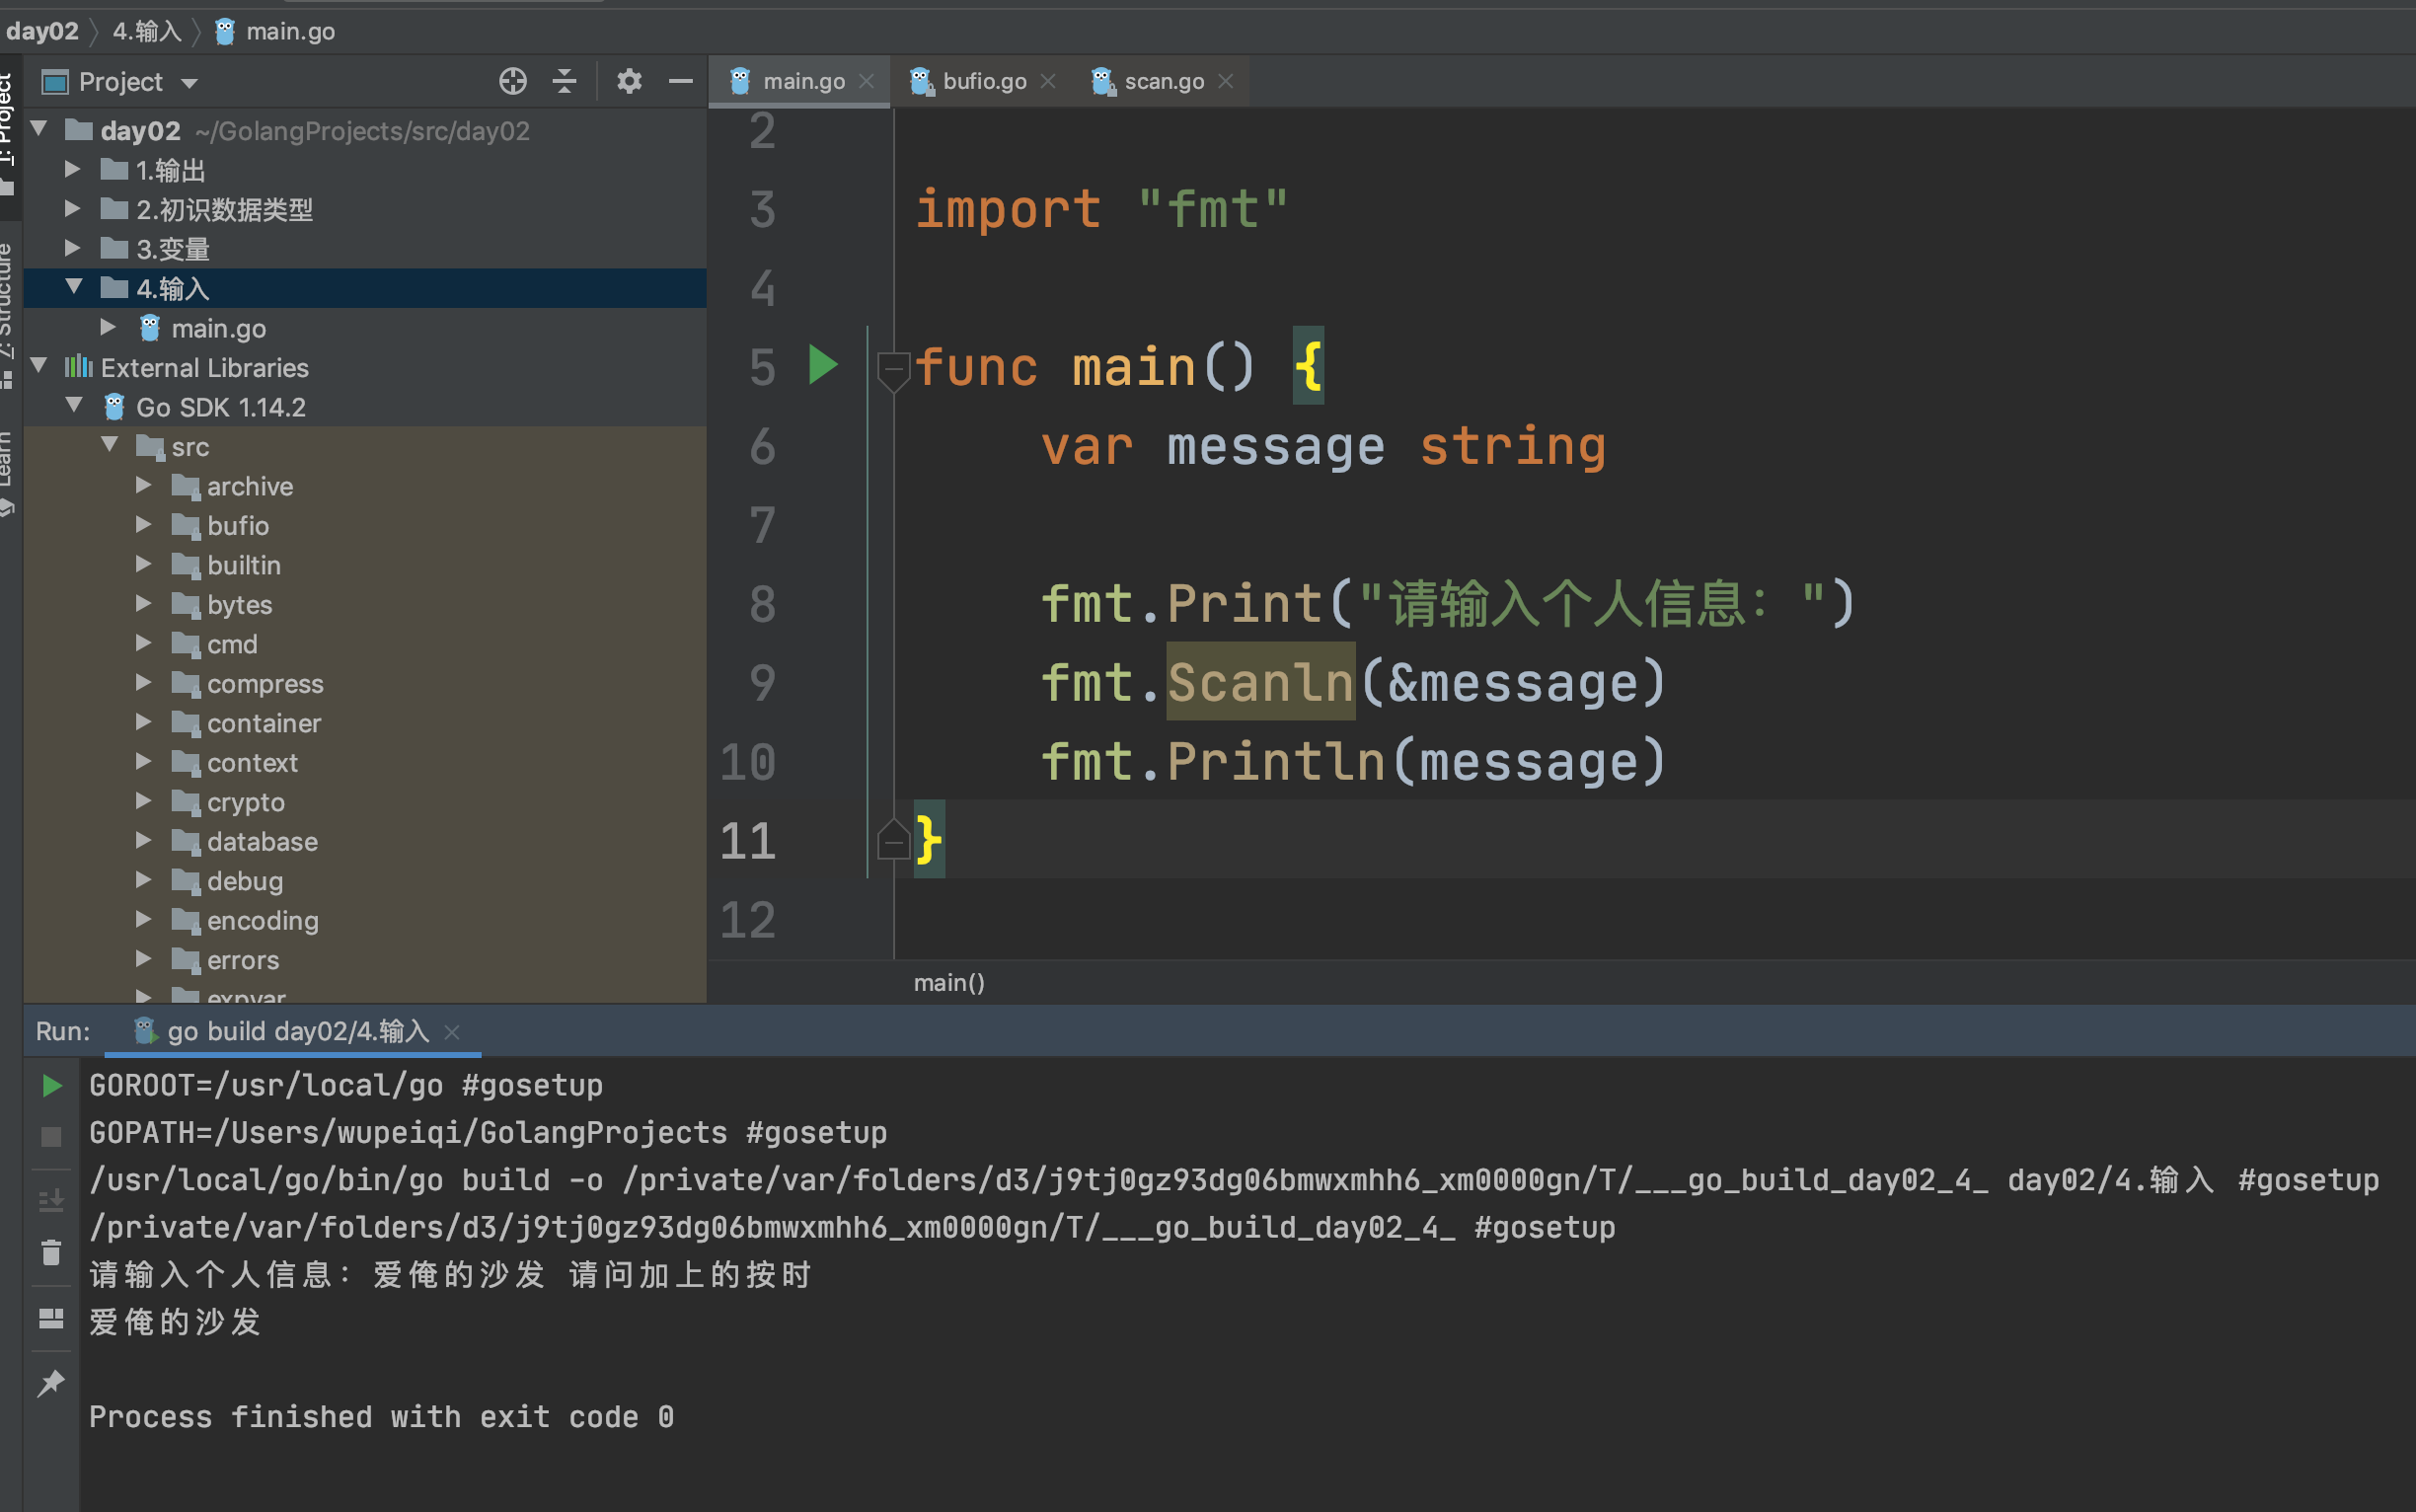The image size is (2416, 1512).
Task: Toggle the Go SDK 1.14.2 tree node
Action: point(75,406)
